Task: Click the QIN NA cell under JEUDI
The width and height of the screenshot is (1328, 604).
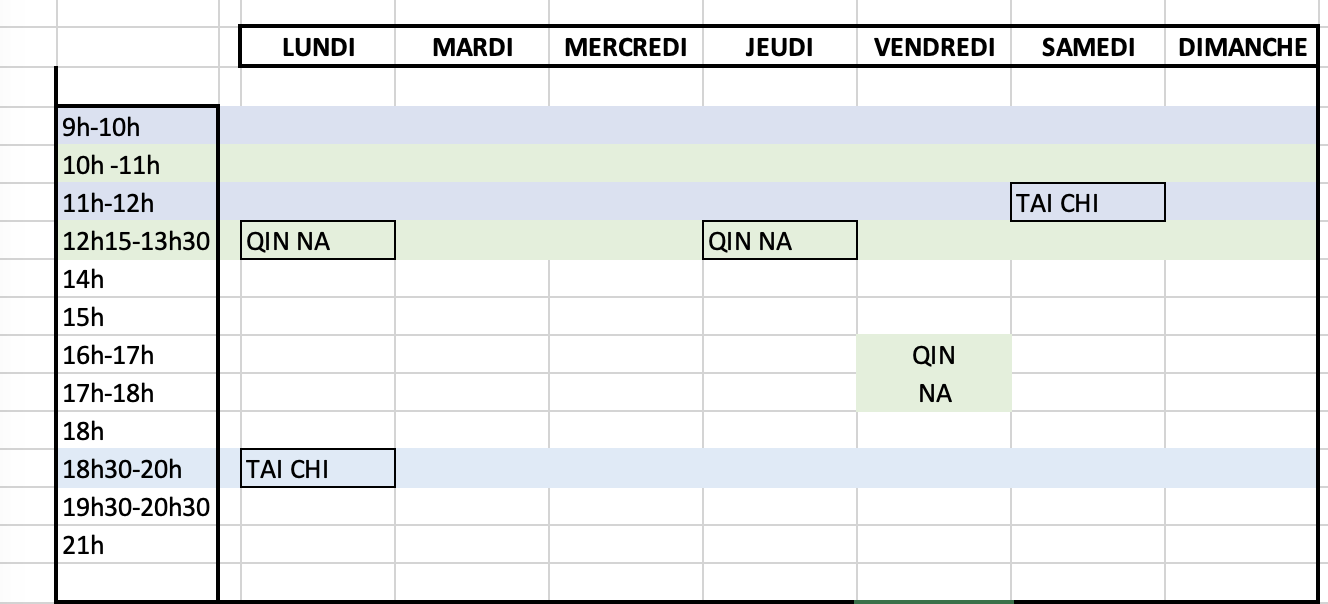Action: [x=780, y=240]
